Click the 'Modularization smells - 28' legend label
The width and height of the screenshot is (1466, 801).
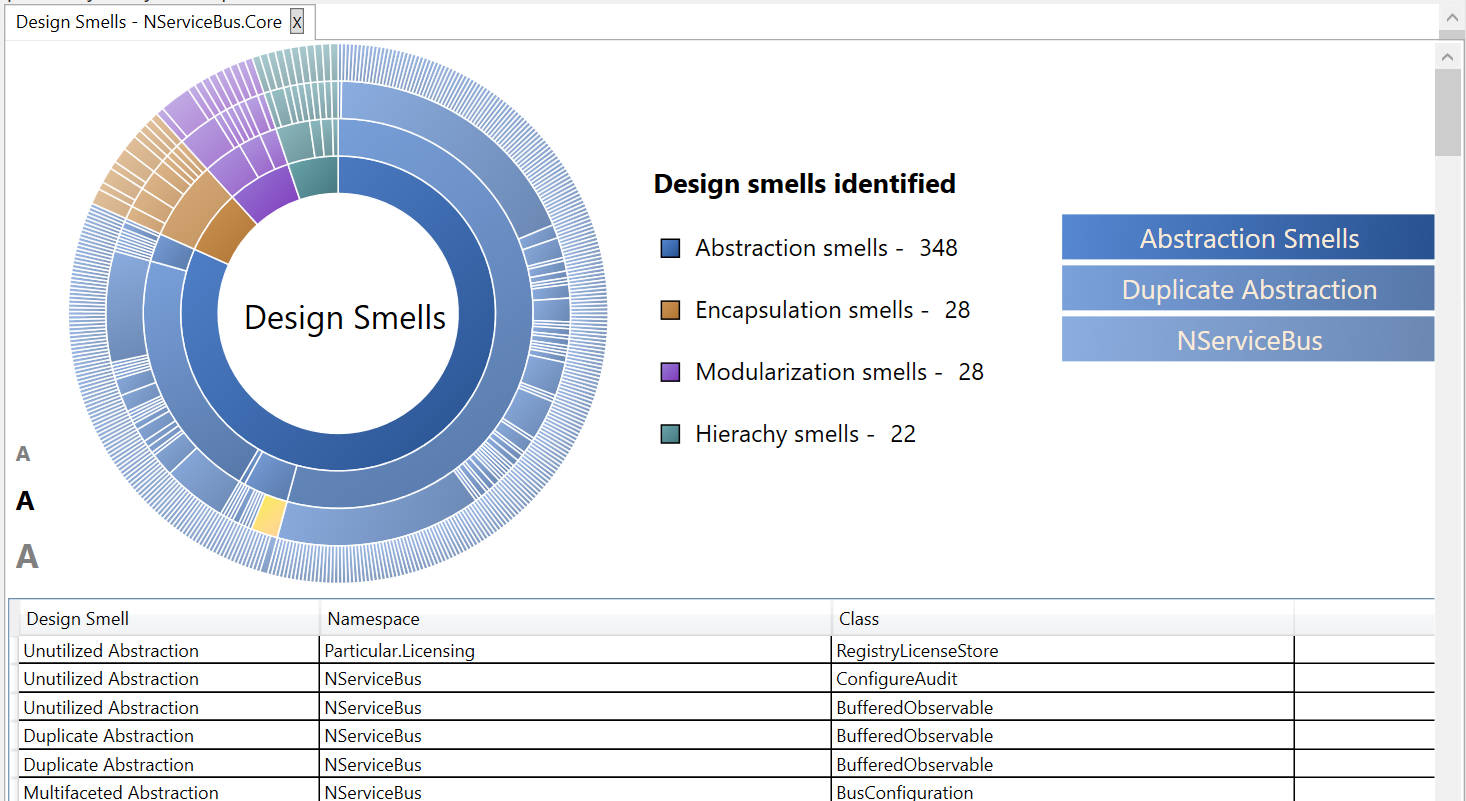click(840, 372)
